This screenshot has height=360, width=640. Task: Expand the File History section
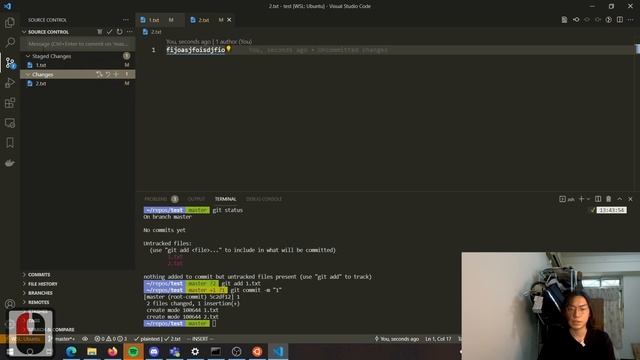(x=24, y=284)
